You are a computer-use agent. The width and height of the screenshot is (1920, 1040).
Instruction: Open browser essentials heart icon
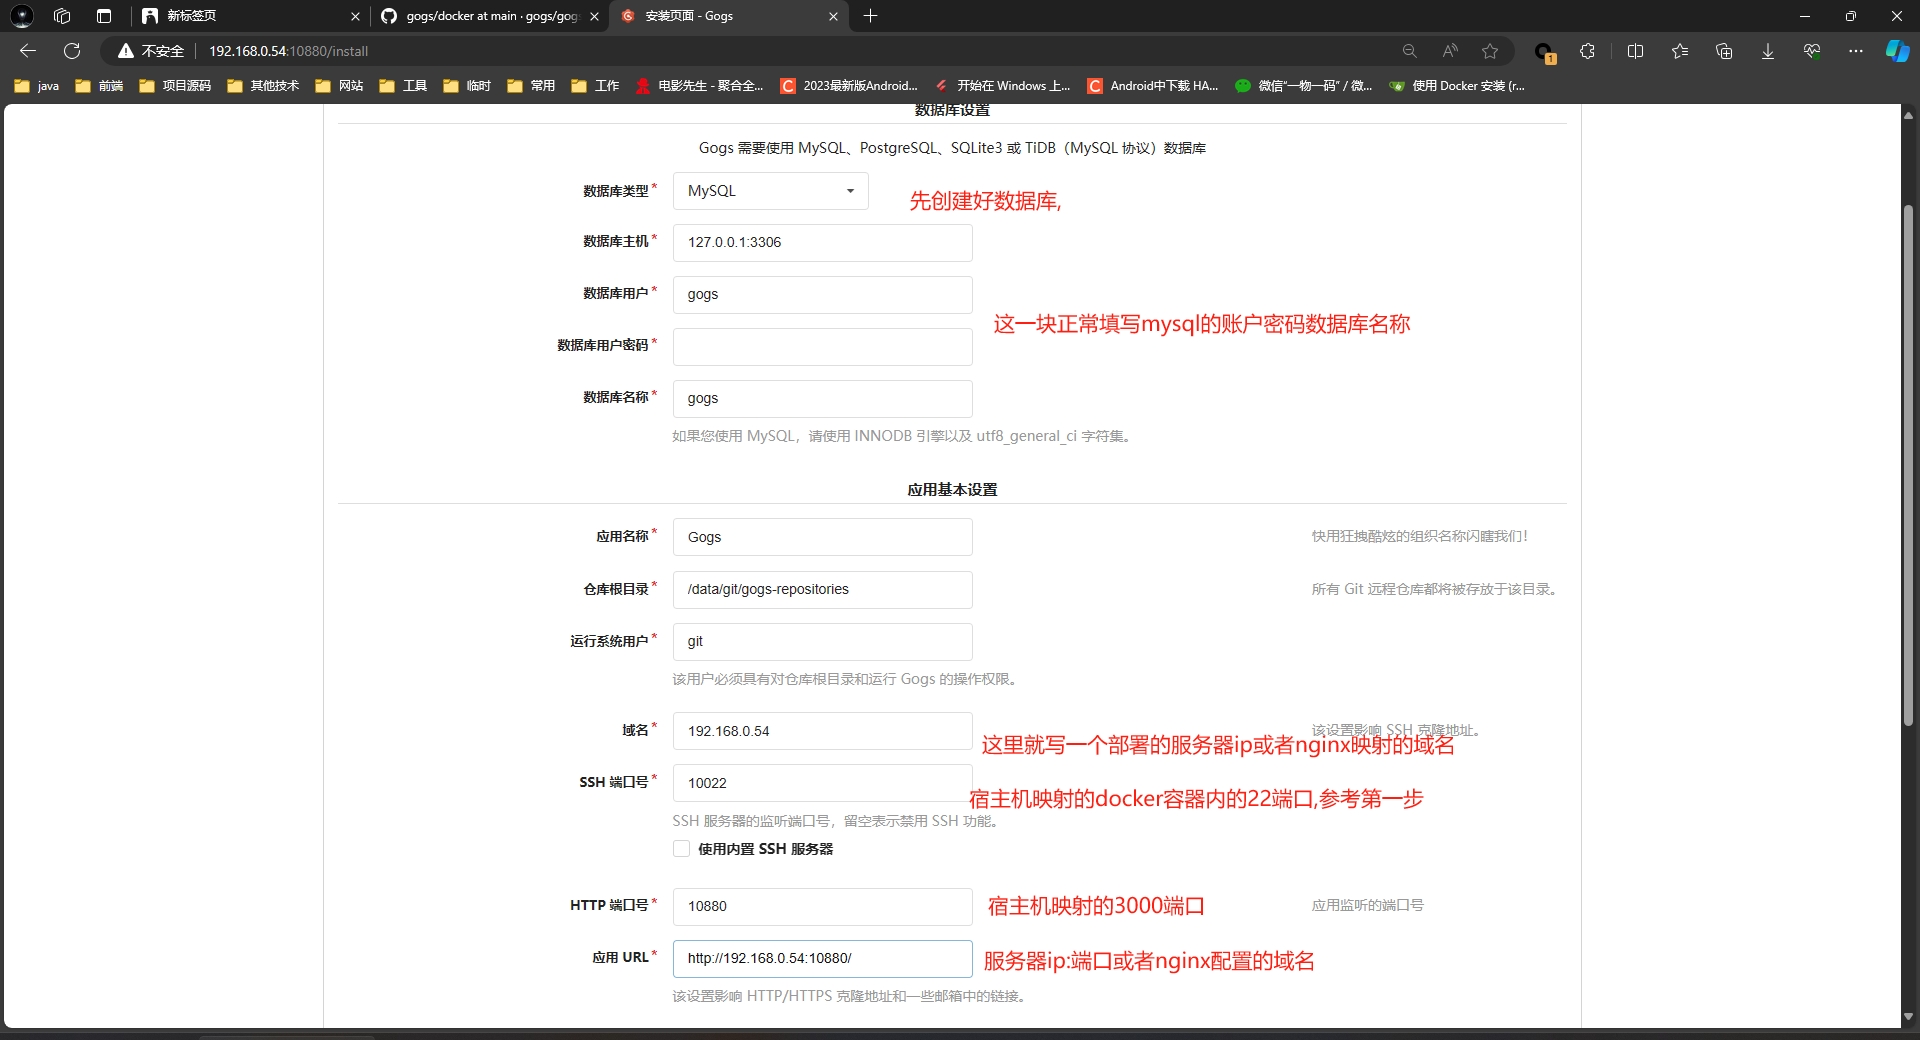[1812, 51]
